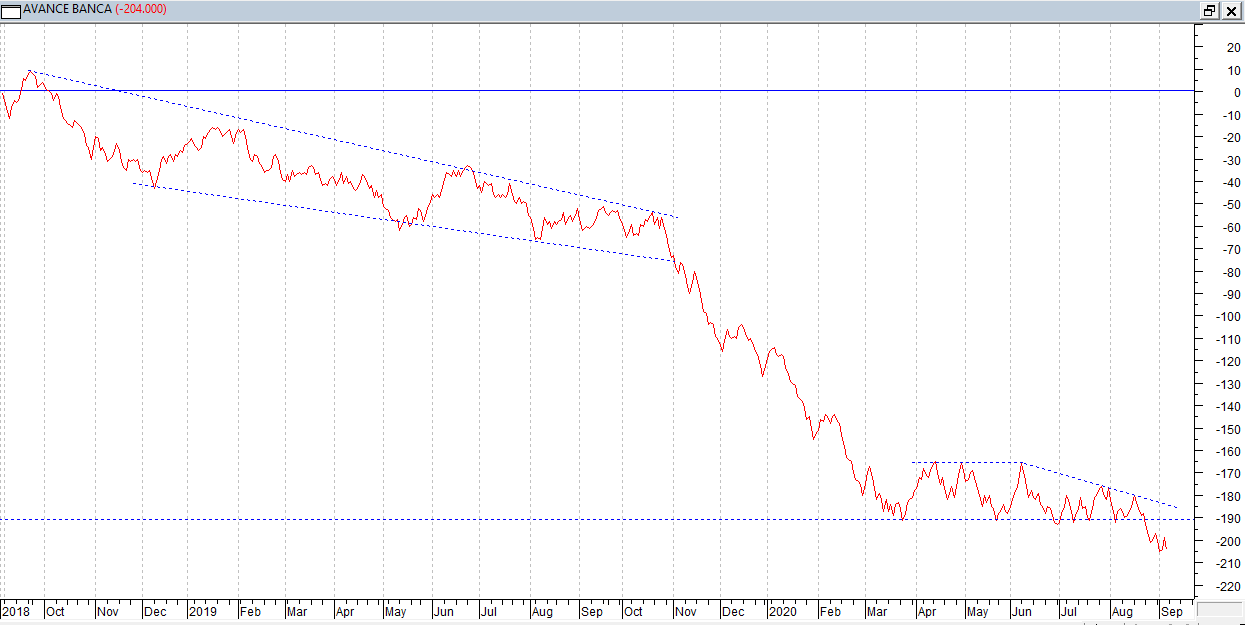Click the gray box right of time axis

coord(1220,610)
